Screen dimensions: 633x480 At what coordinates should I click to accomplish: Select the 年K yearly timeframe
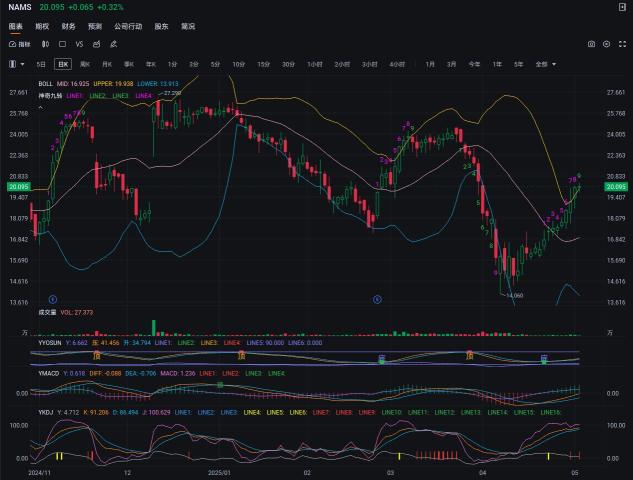tap(151, 64)
